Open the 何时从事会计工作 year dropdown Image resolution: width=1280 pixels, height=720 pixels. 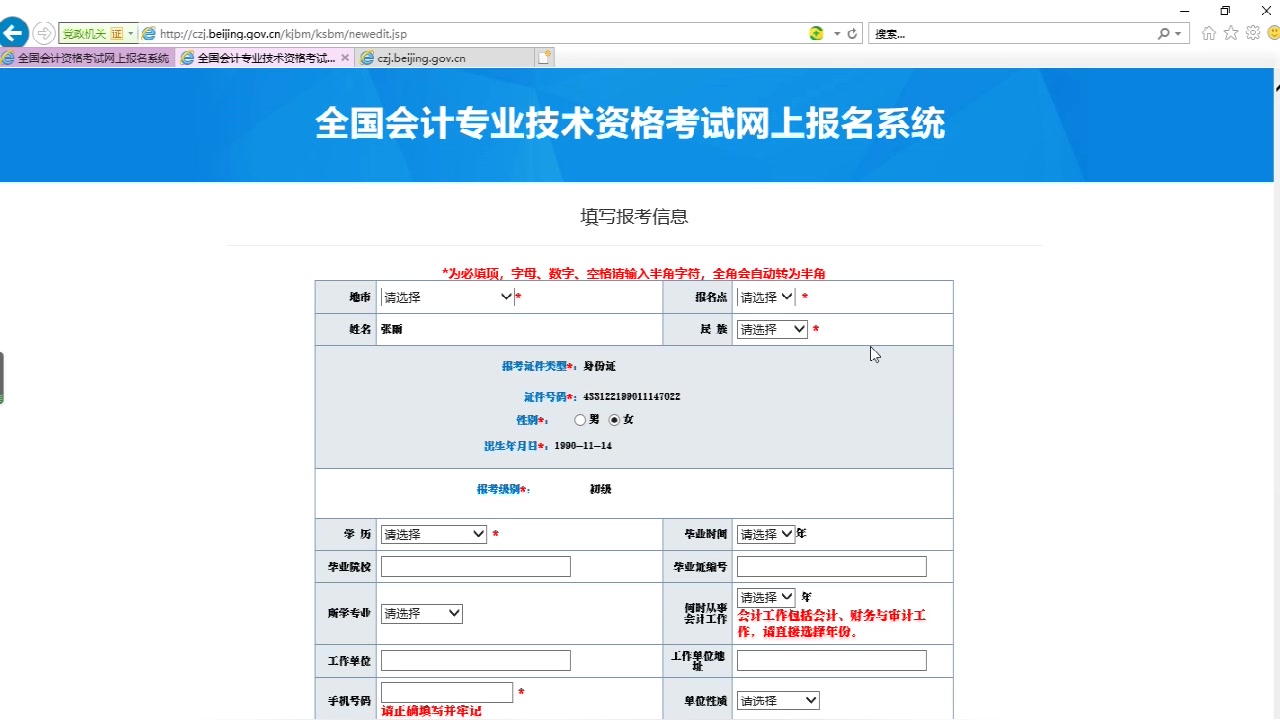click(766, 597)
